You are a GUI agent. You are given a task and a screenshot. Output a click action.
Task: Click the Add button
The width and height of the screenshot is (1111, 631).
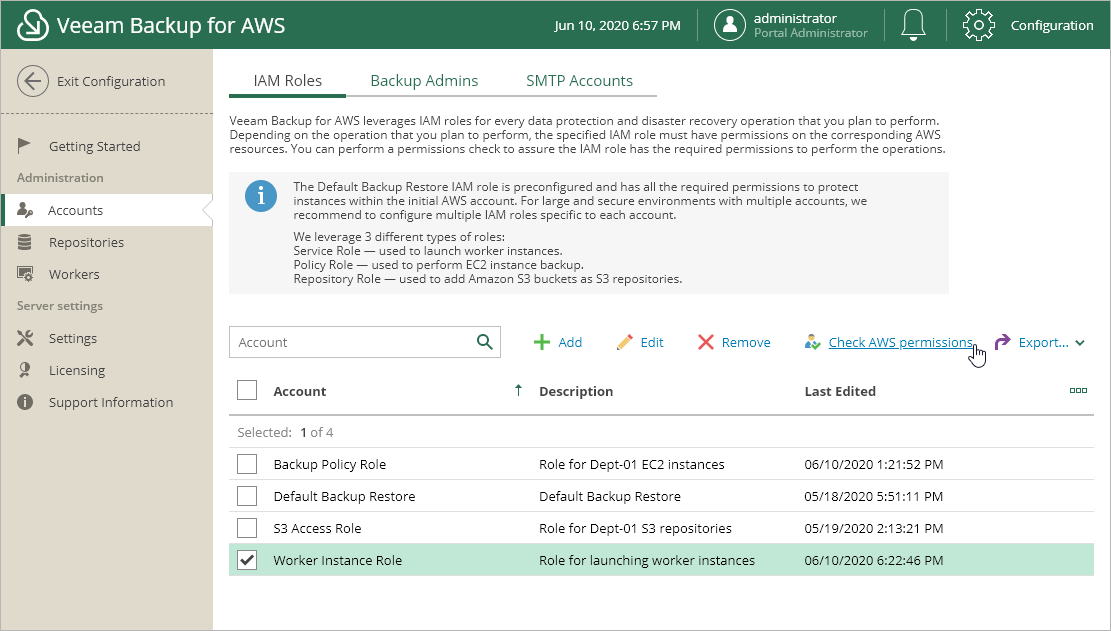pyautogui.click(x=558, y=342)
